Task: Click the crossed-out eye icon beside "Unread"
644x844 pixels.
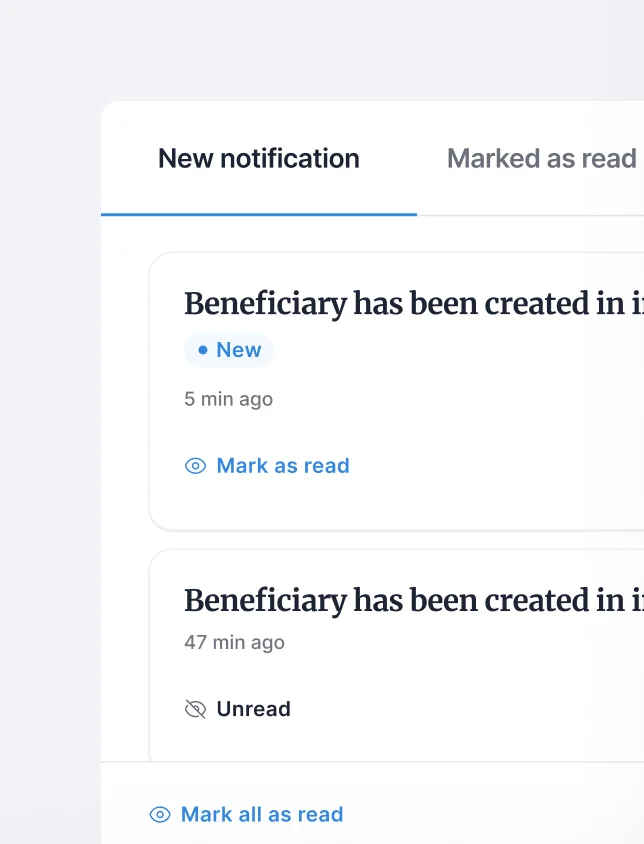Action: [196, 709]
